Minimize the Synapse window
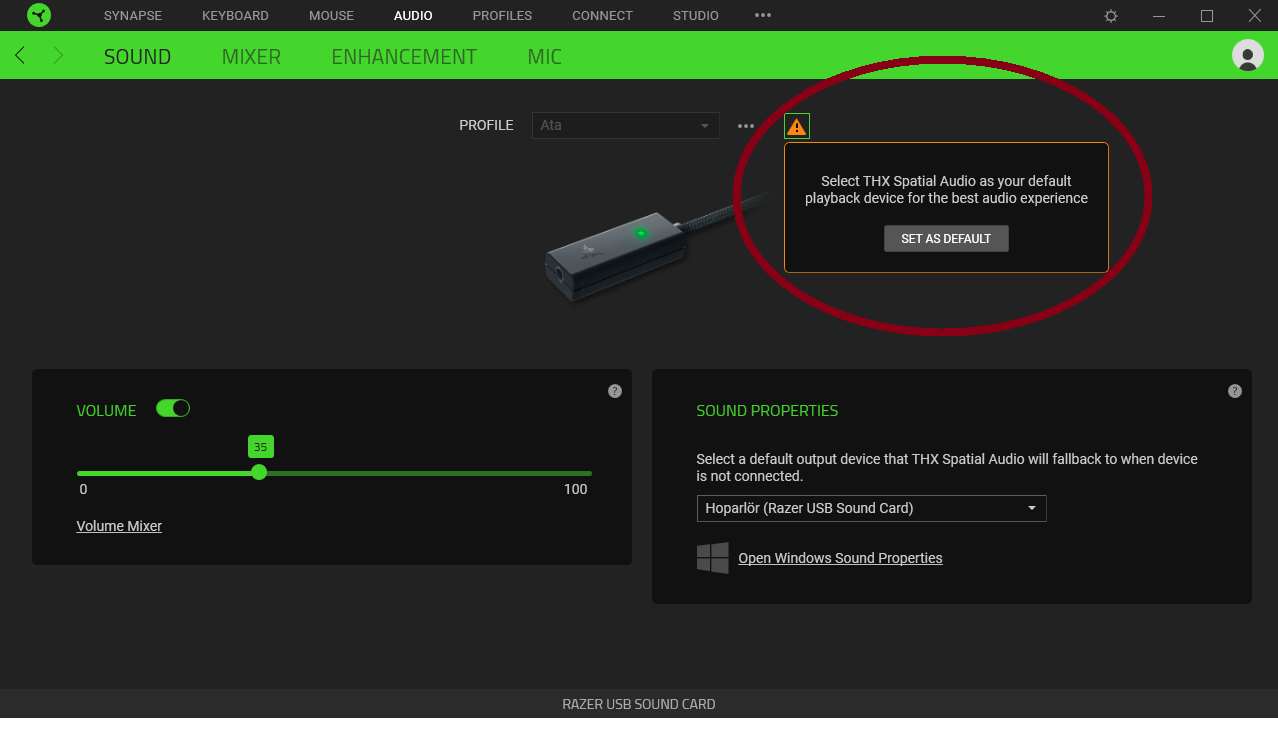This screenshot has width=1278, height=747. point(1159,16)
